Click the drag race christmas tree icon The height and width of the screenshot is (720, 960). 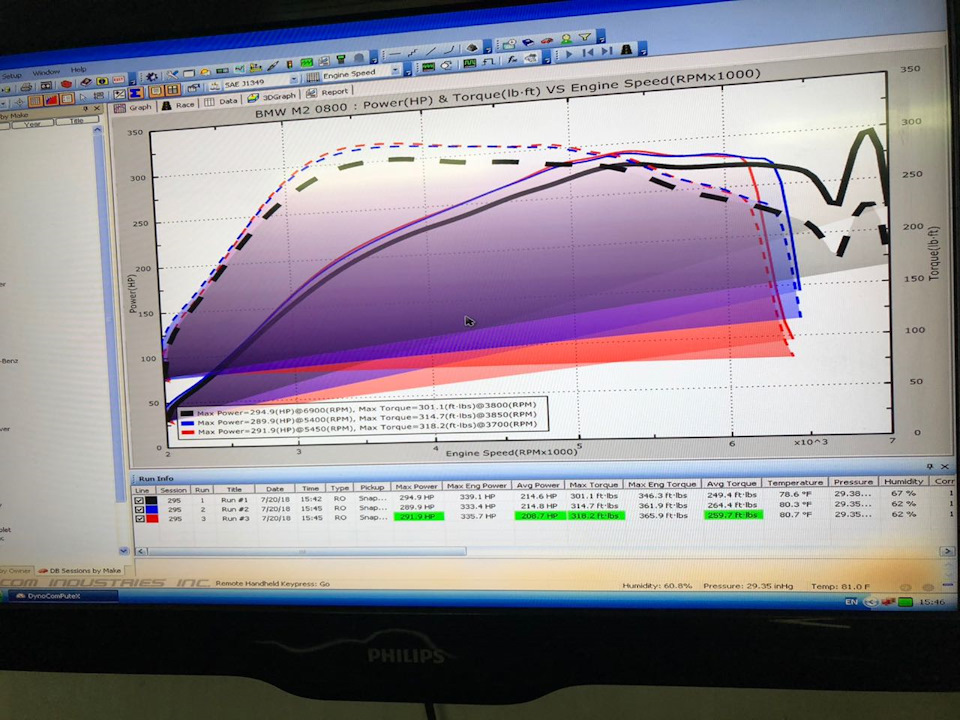(626, 50)
